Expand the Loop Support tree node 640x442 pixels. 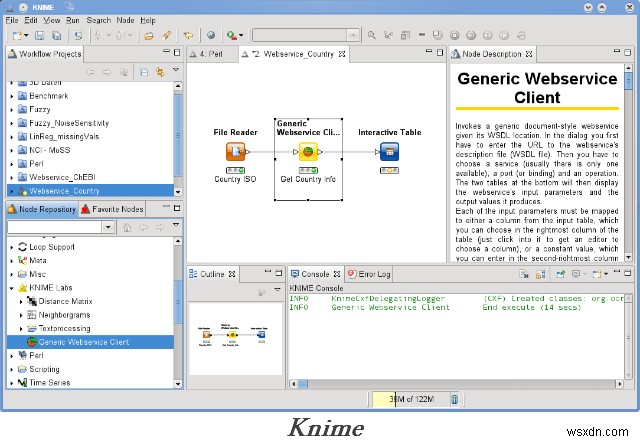[x=11, y=248]
